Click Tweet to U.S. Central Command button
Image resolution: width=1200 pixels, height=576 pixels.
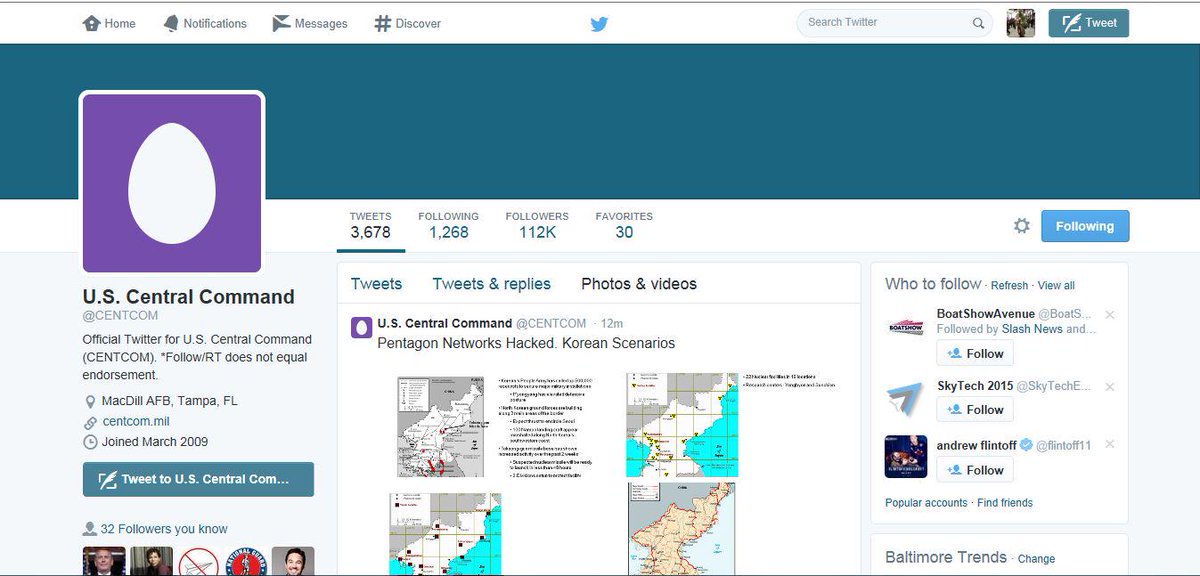[198, 479]
